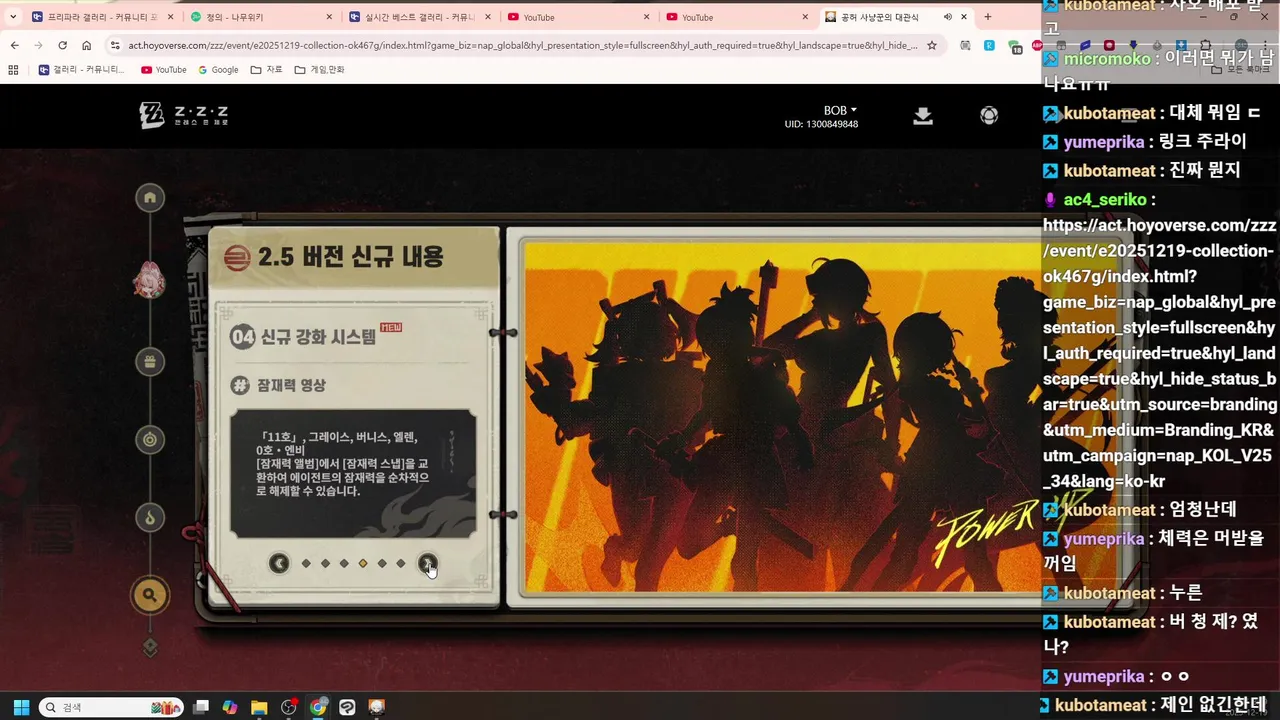View site information icon in address bar
The width and height of the screenshot is (1280, 720).
[115, 45]
